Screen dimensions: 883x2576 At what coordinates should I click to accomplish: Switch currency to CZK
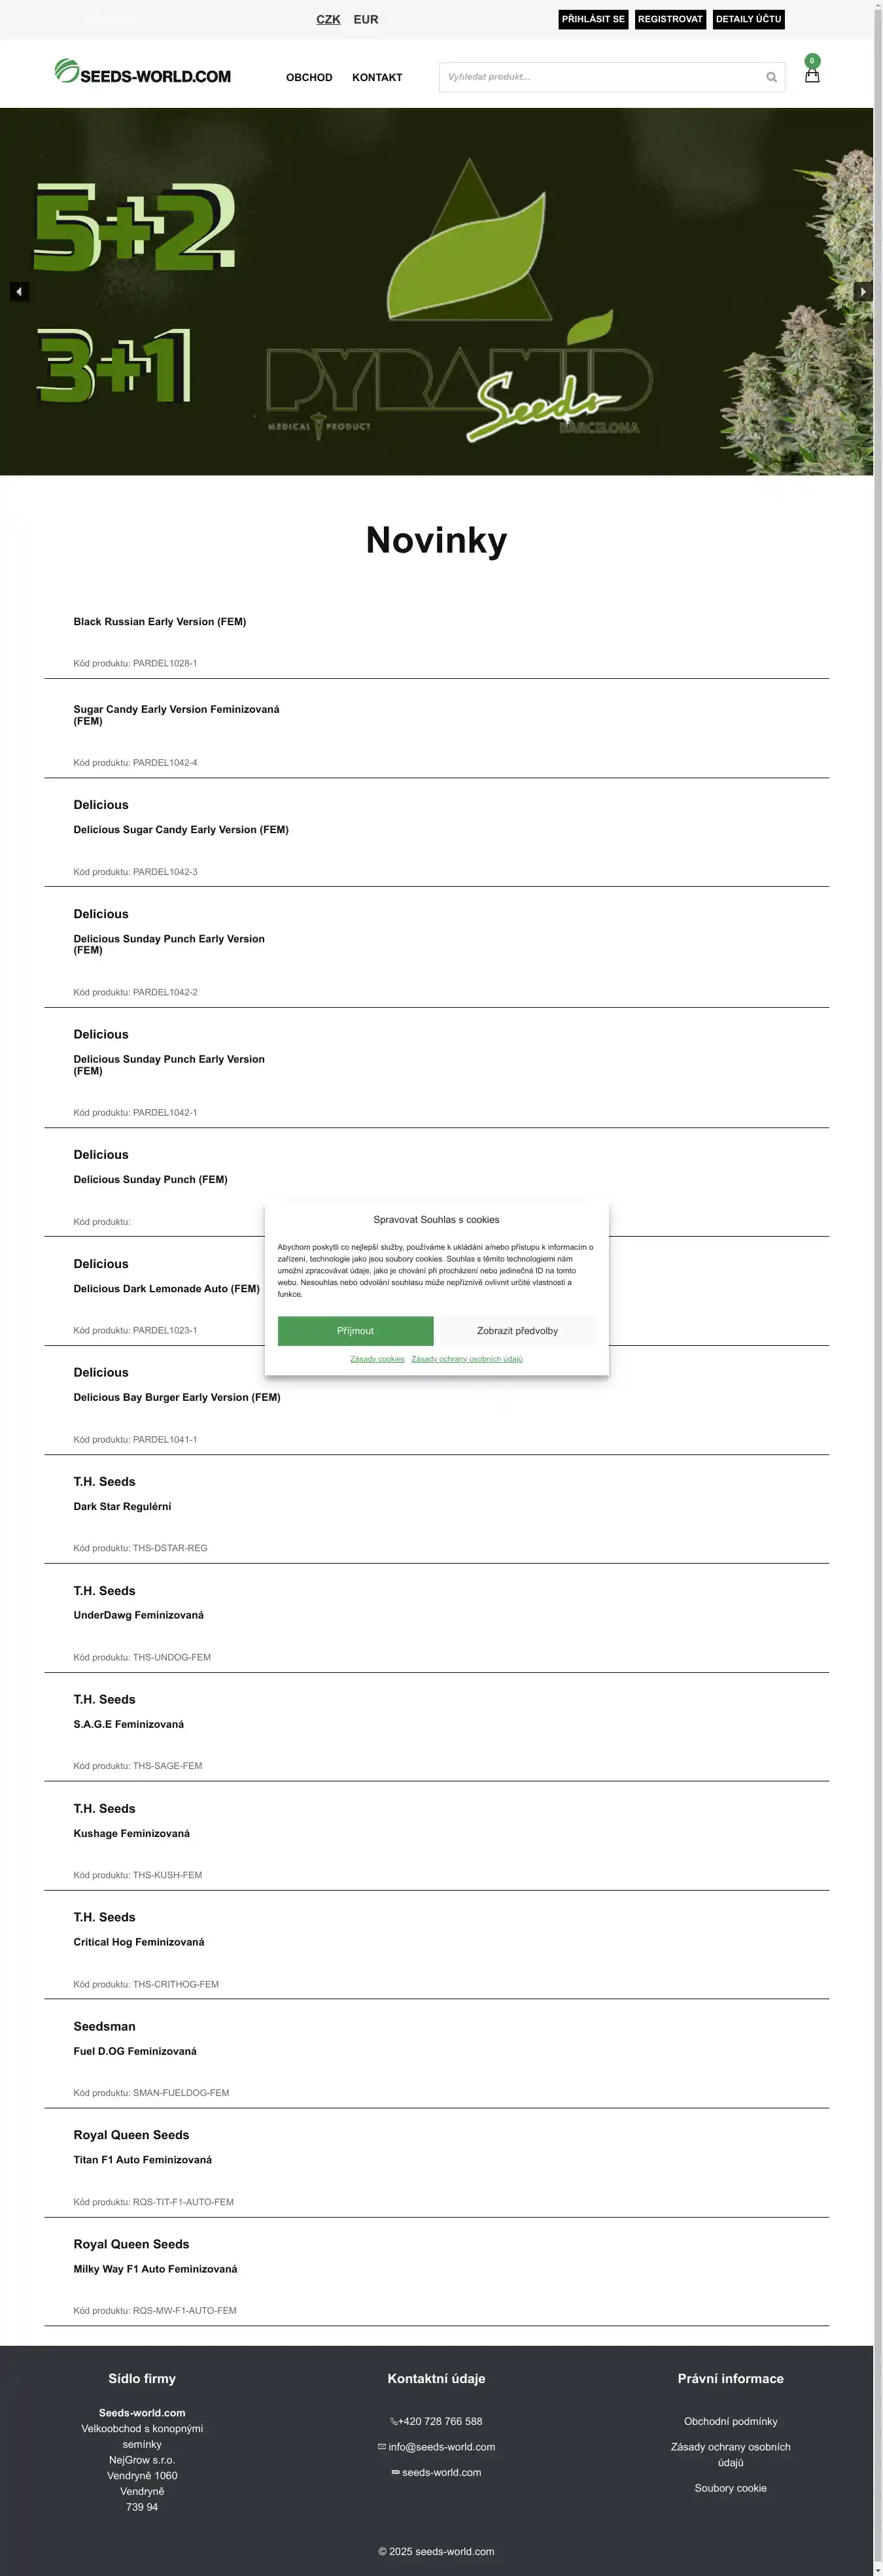coord(328,19)
